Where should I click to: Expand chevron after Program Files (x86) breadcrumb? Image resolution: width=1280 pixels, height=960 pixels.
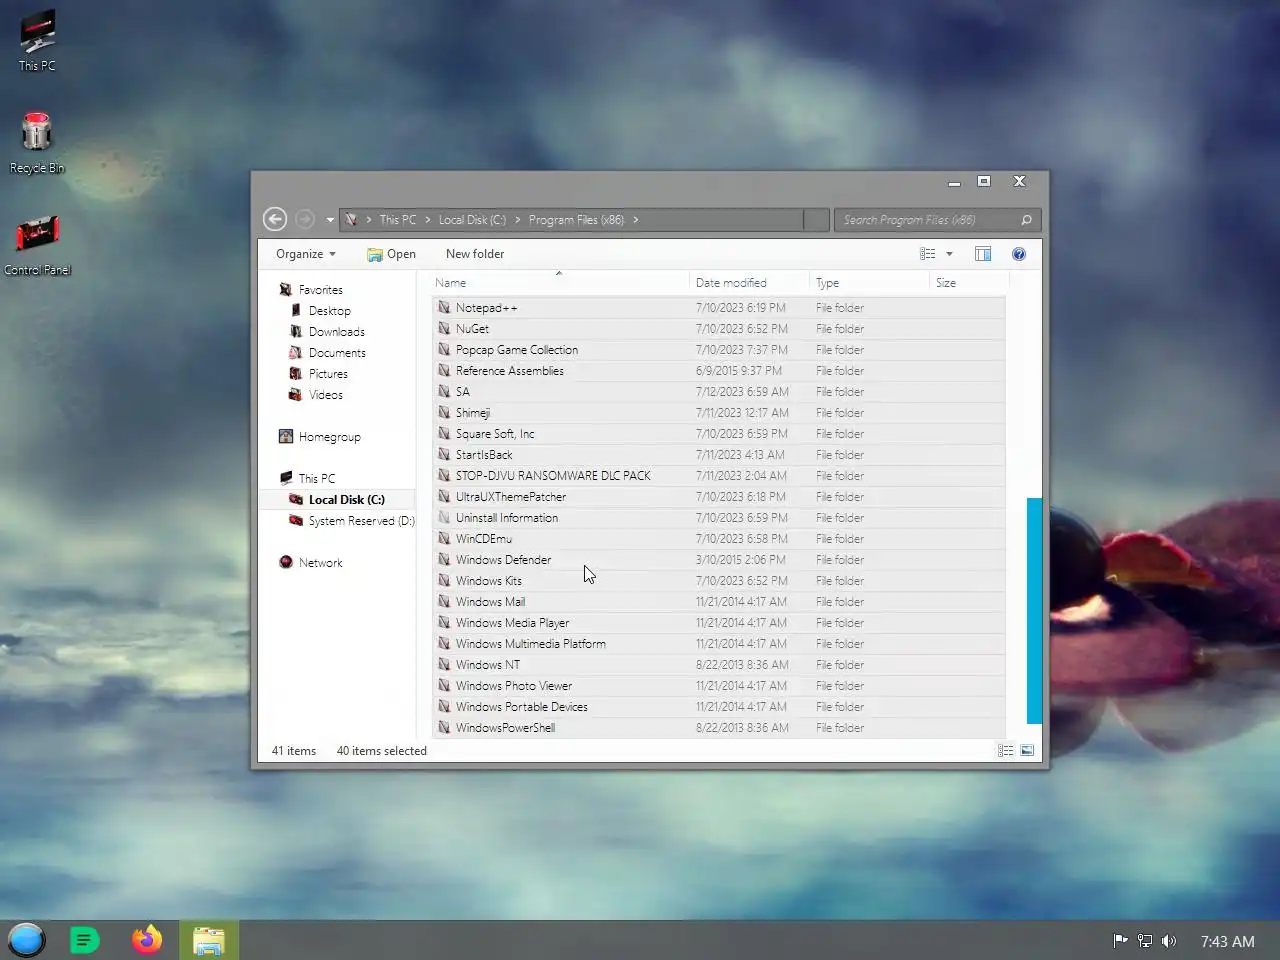click(635, 220)
